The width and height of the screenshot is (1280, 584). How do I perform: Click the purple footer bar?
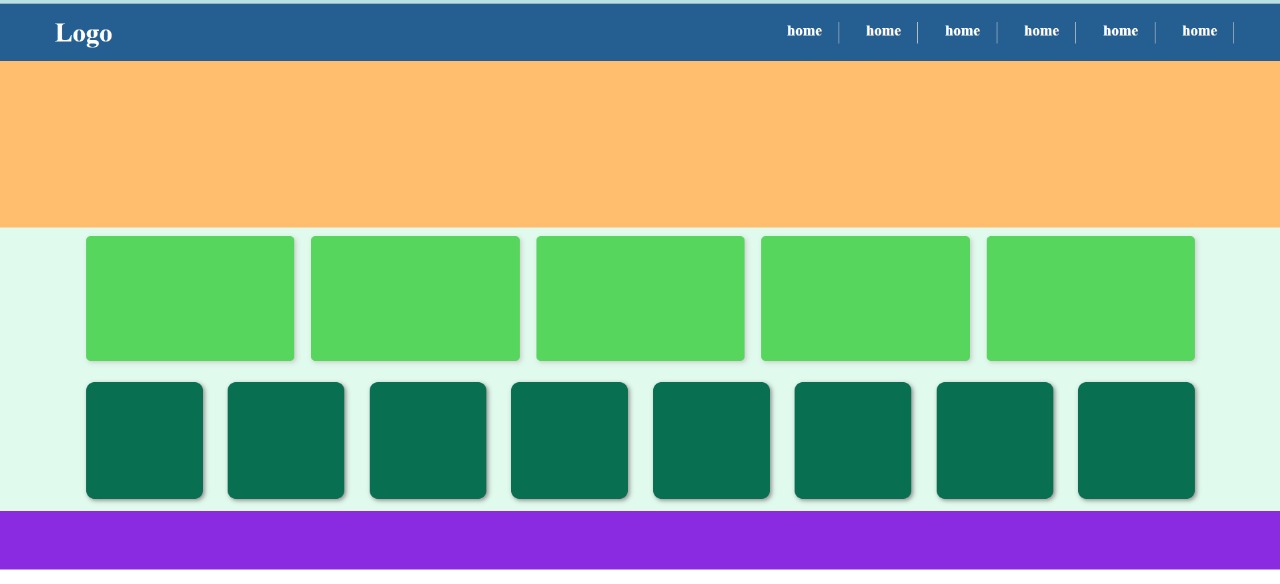640,540
